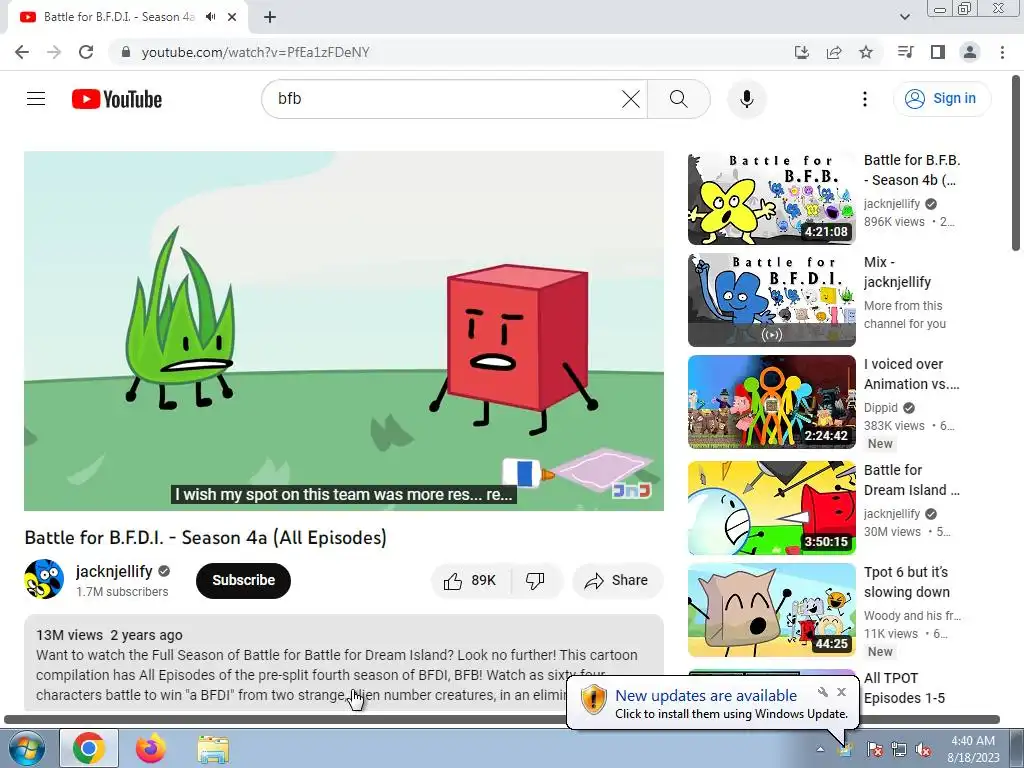Open Battle for B.F.B. Season 4b thumbnail

tap(771, 199)
